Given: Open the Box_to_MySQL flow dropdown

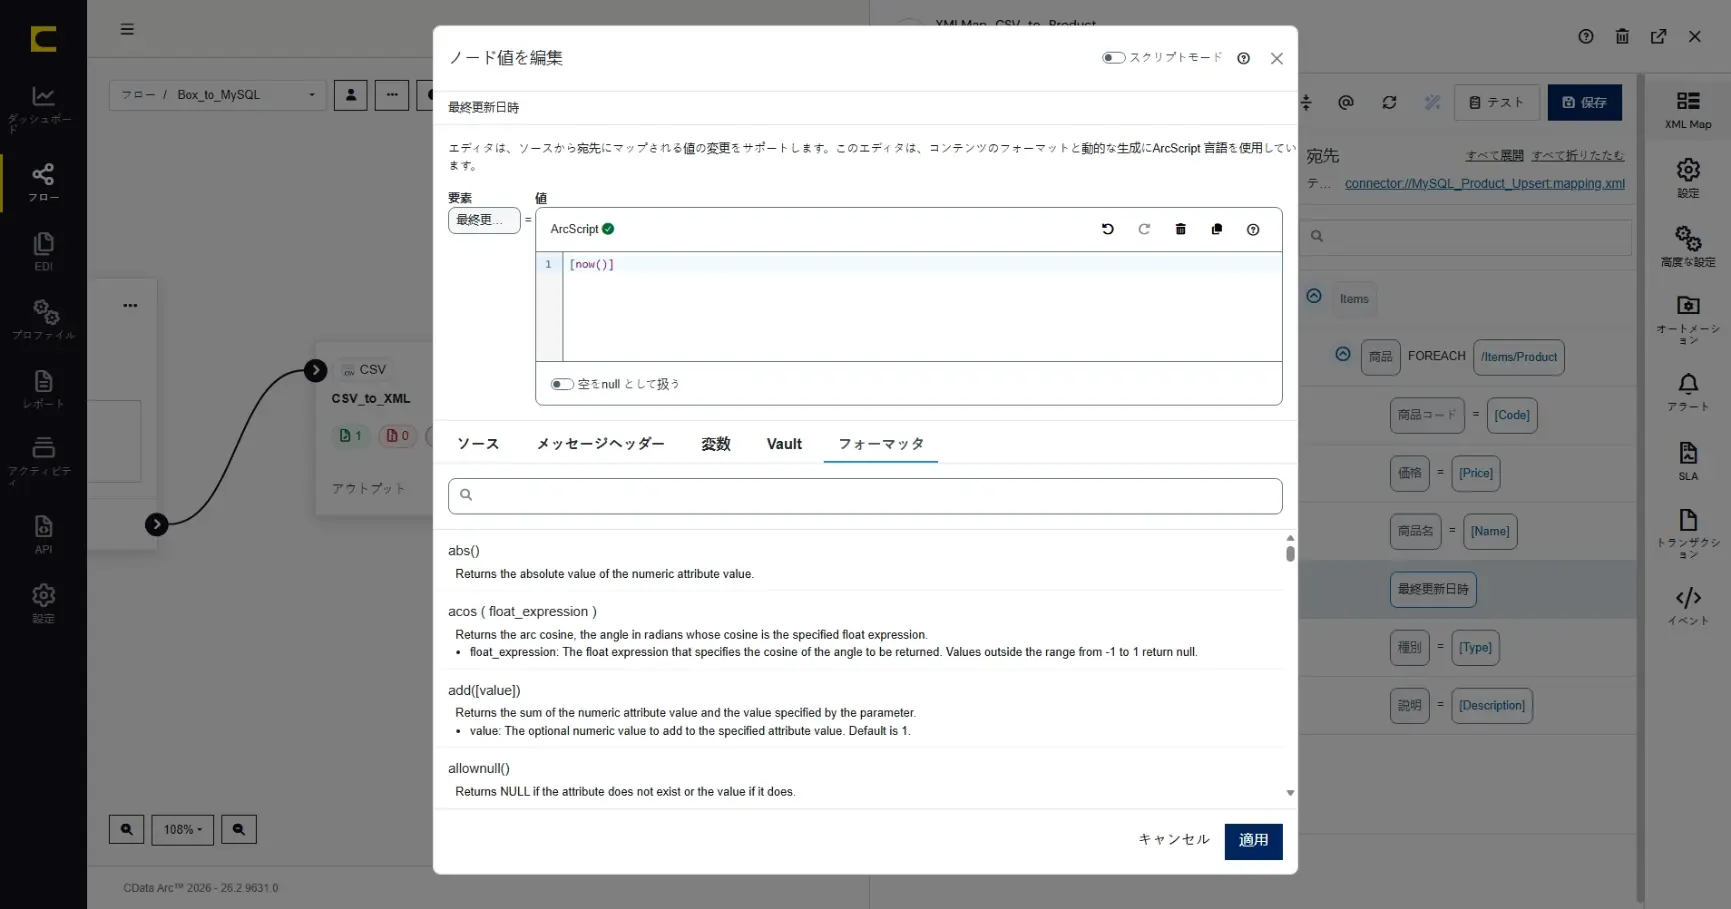Looking at the screenshot, I should click(x=217, y=95).
